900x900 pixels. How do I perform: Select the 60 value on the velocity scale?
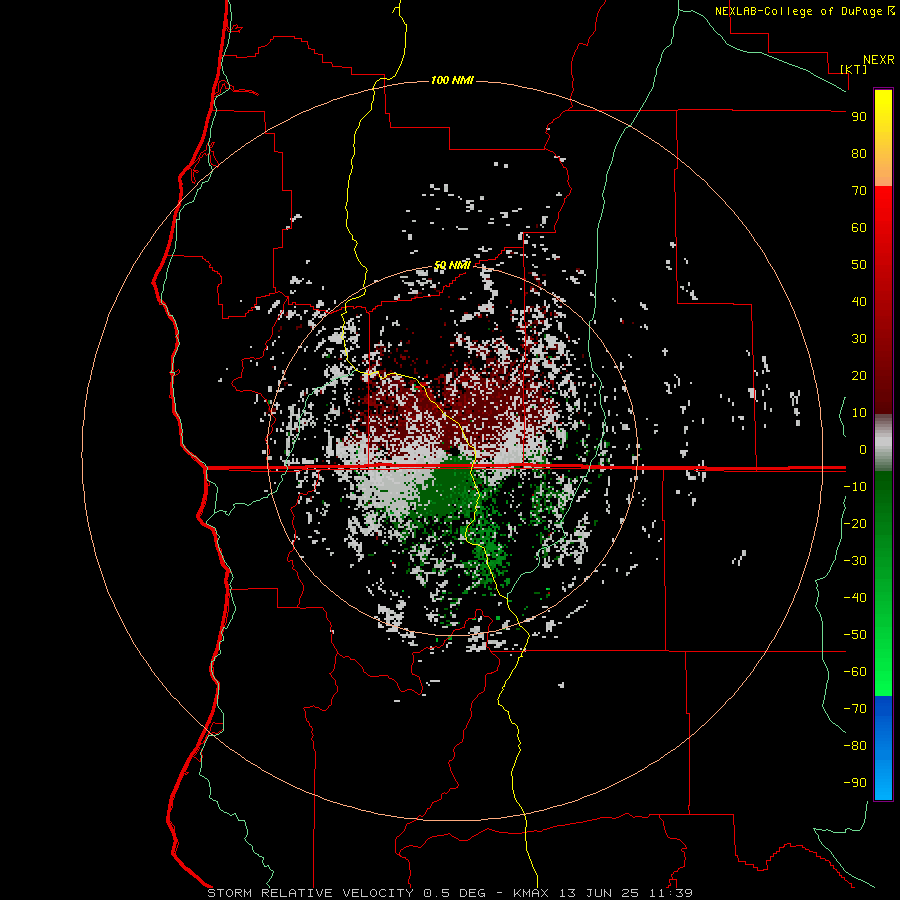click(859, 227)
